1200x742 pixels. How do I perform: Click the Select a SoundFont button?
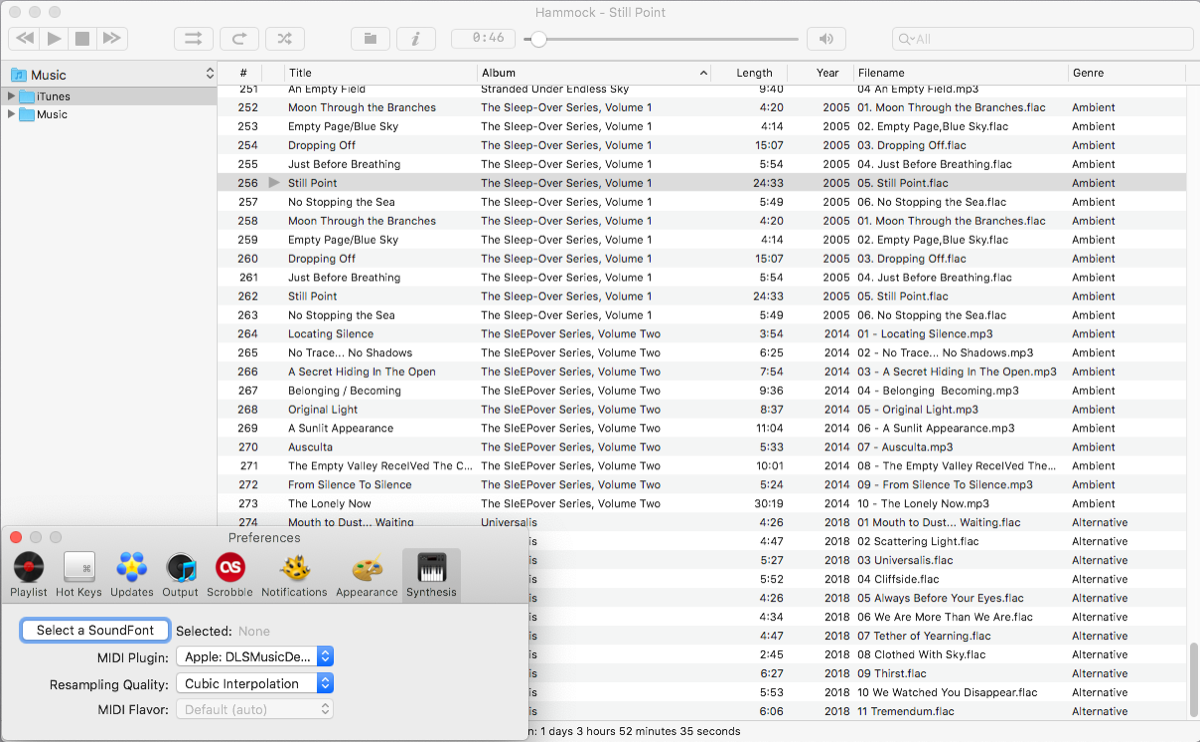pyautogui.click(x=95, y=630)
